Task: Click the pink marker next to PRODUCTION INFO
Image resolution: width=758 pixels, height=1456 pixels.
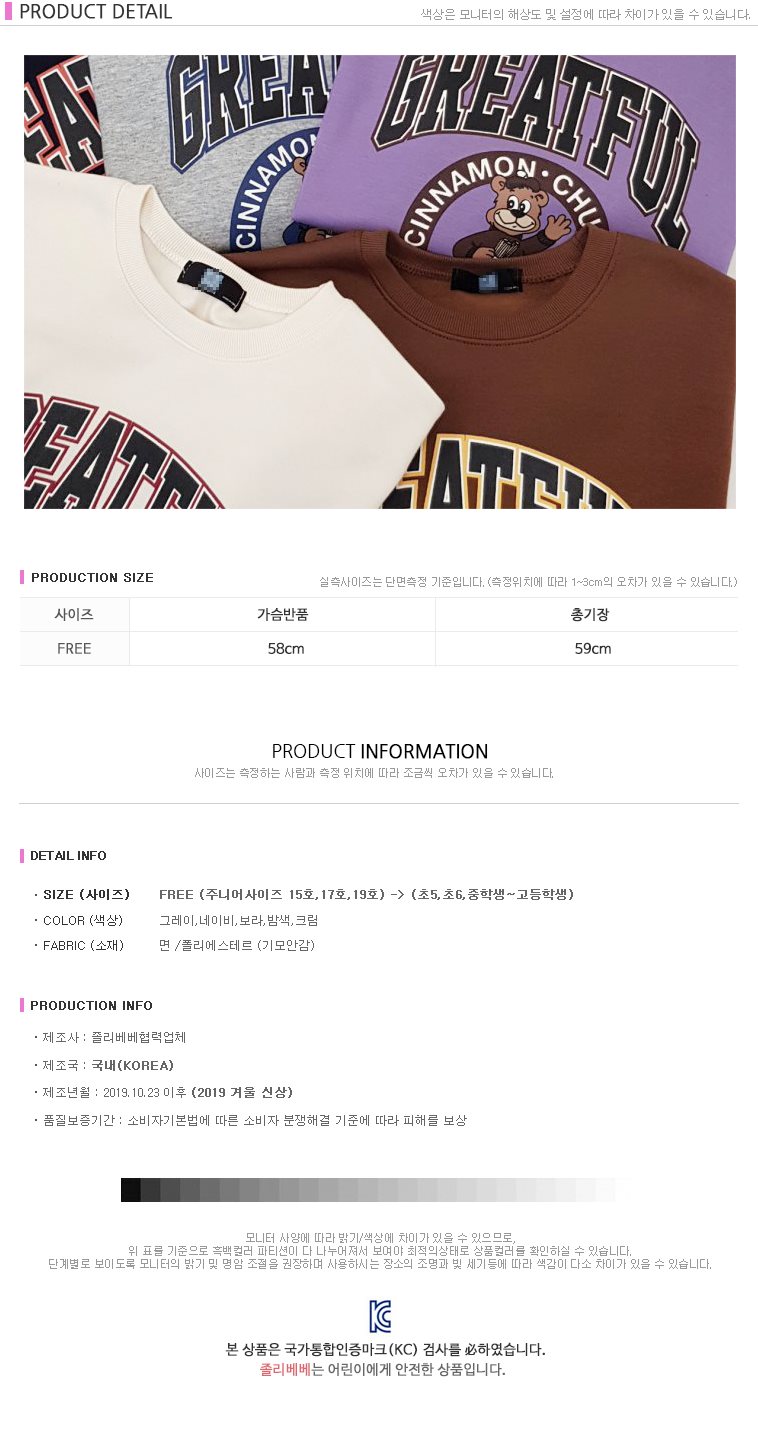Action: 22,1005
